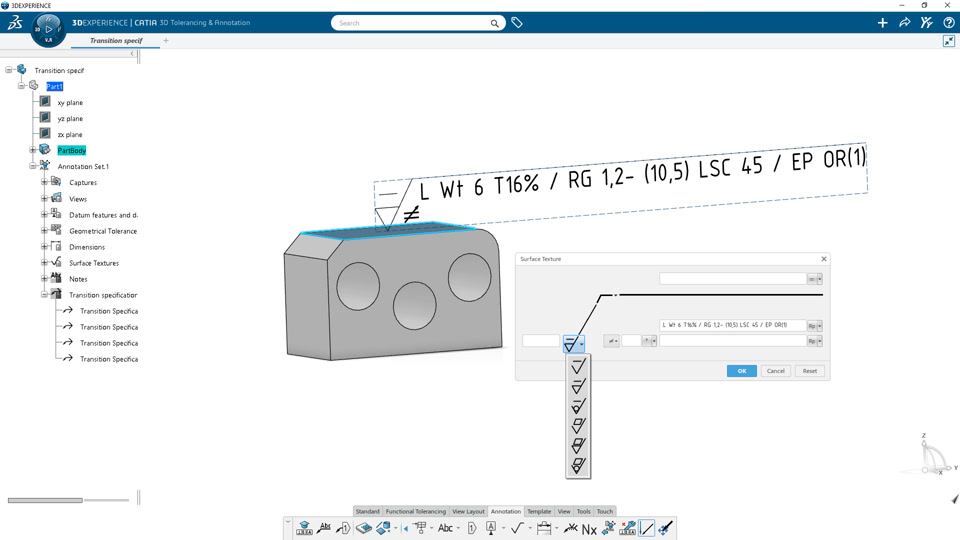The height and width of the screenshot is (540, 960).
Task: Click the compass play button
Action: pyautogui.click(x=49, y=29)
